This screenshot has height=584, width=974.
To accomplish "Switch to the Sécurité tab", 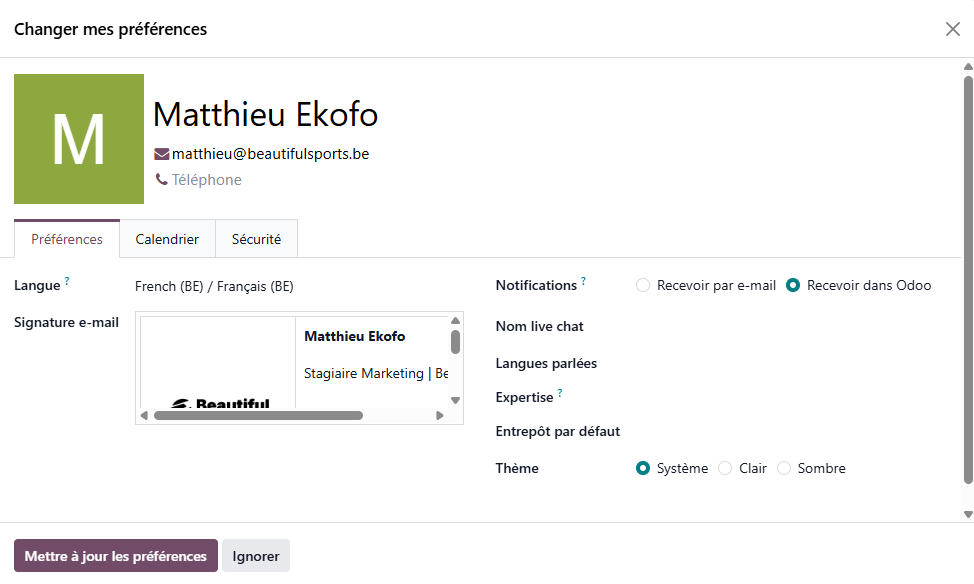I will coord(256,239).
